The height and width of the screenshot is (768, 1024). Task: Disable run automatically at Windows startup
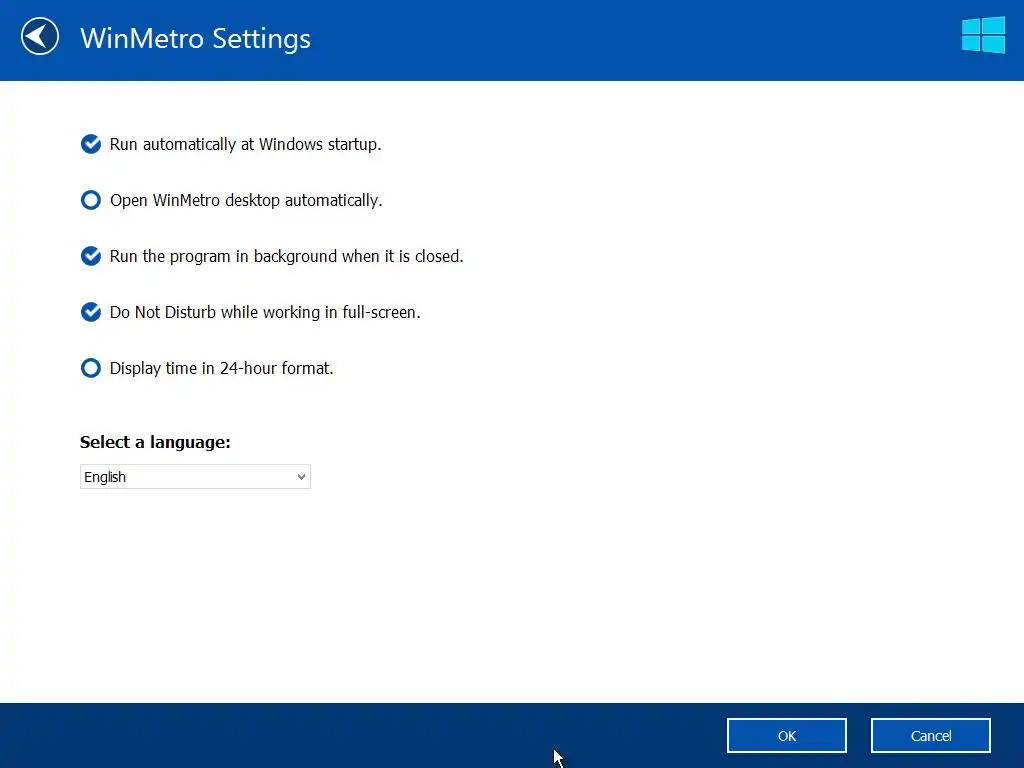pos(91,144)
